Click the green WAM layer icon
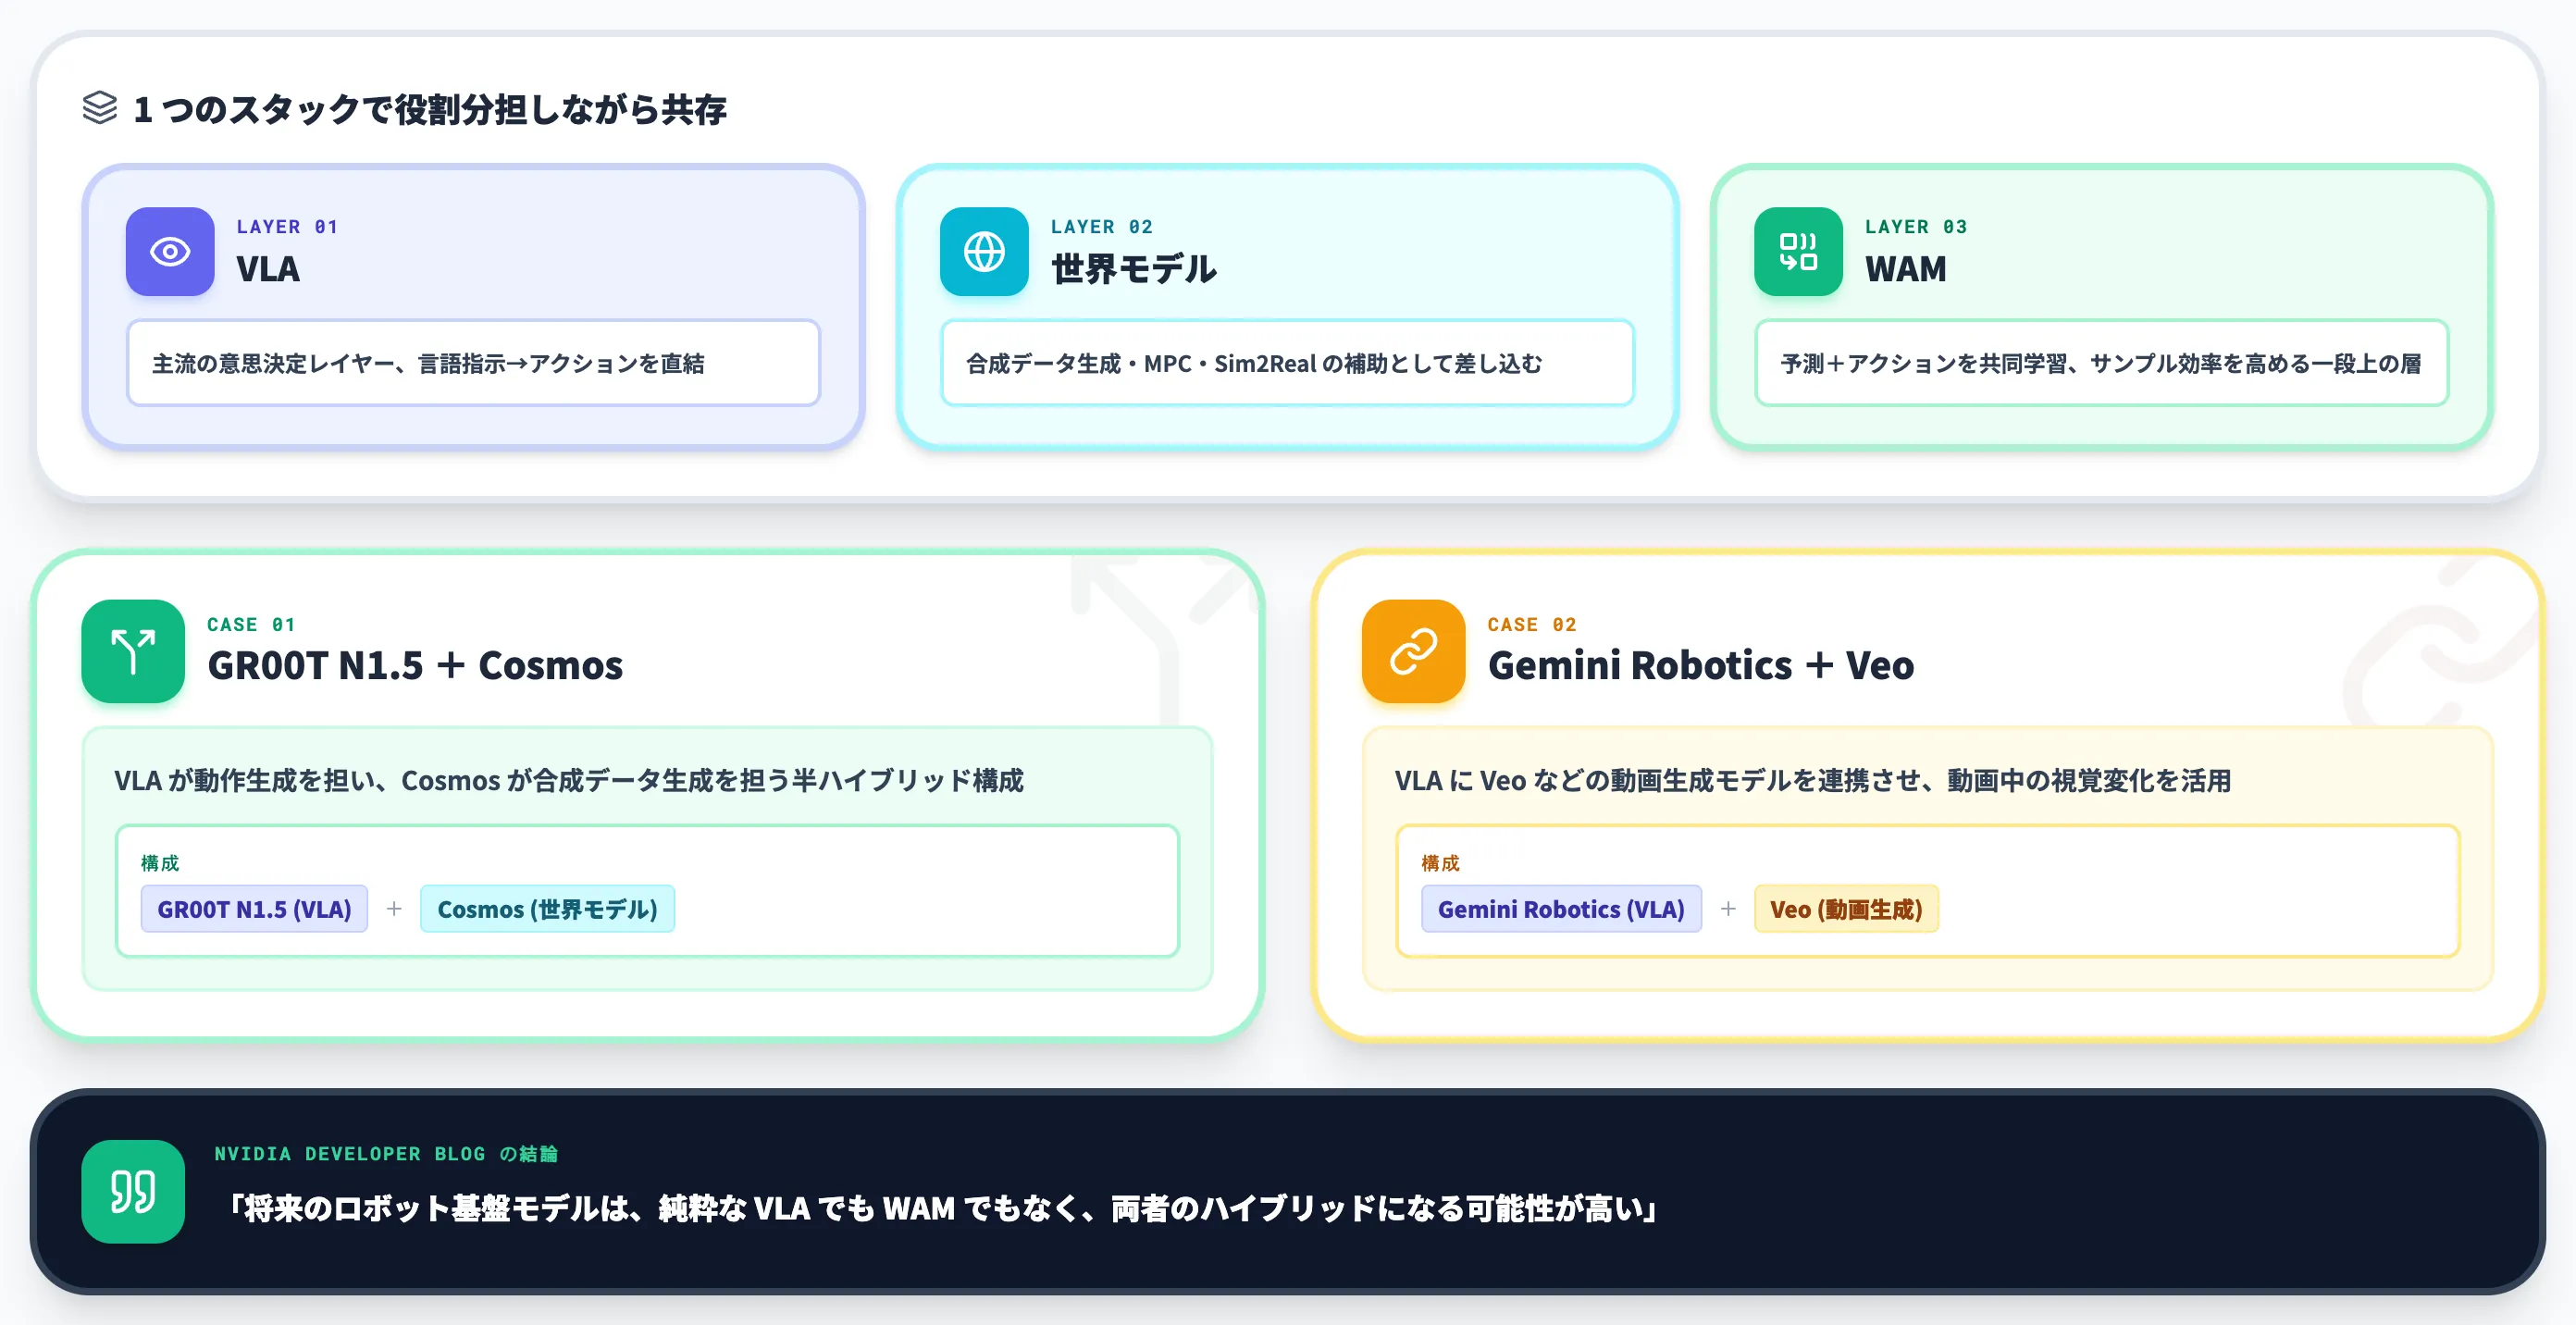Viewport: 2576px width, 1325px height. pos(1798,251)
